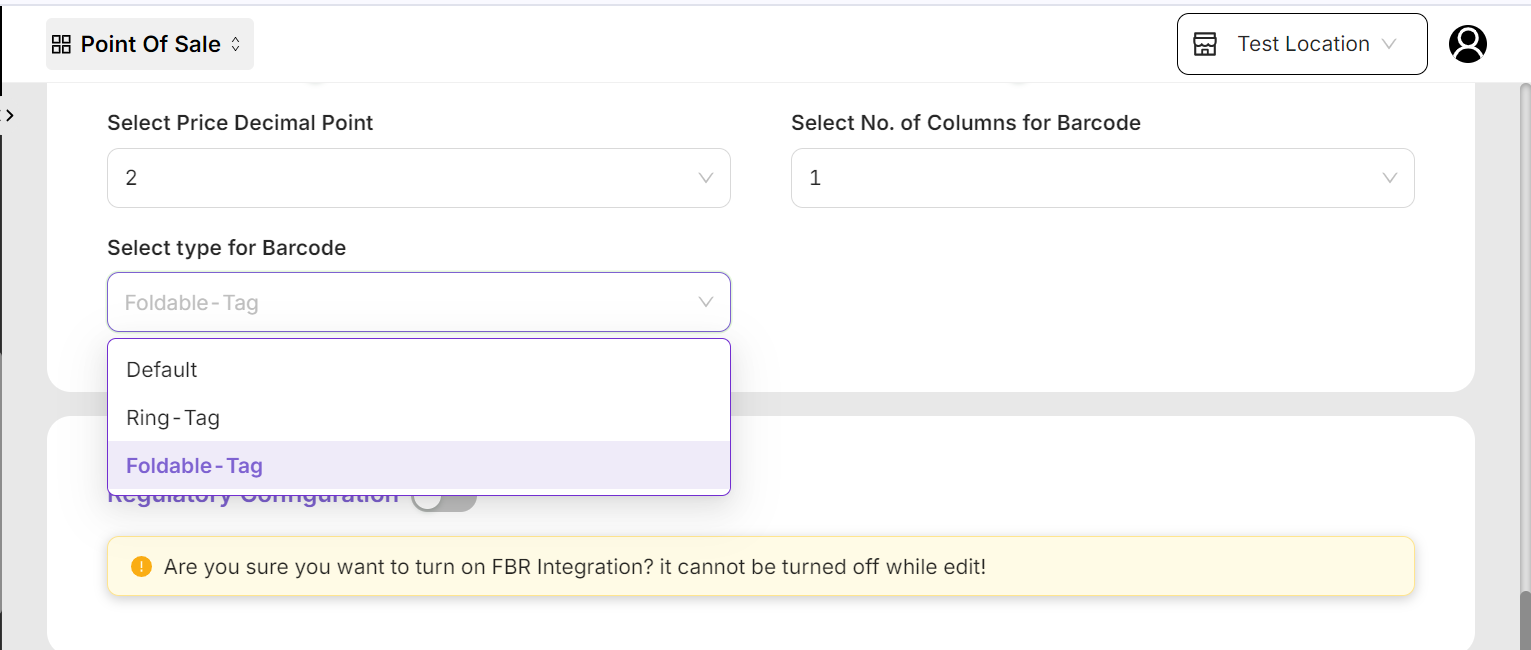1531x650 pixels.
Task: Click the Point Of Sale module button
Action: tap(150, 44)
